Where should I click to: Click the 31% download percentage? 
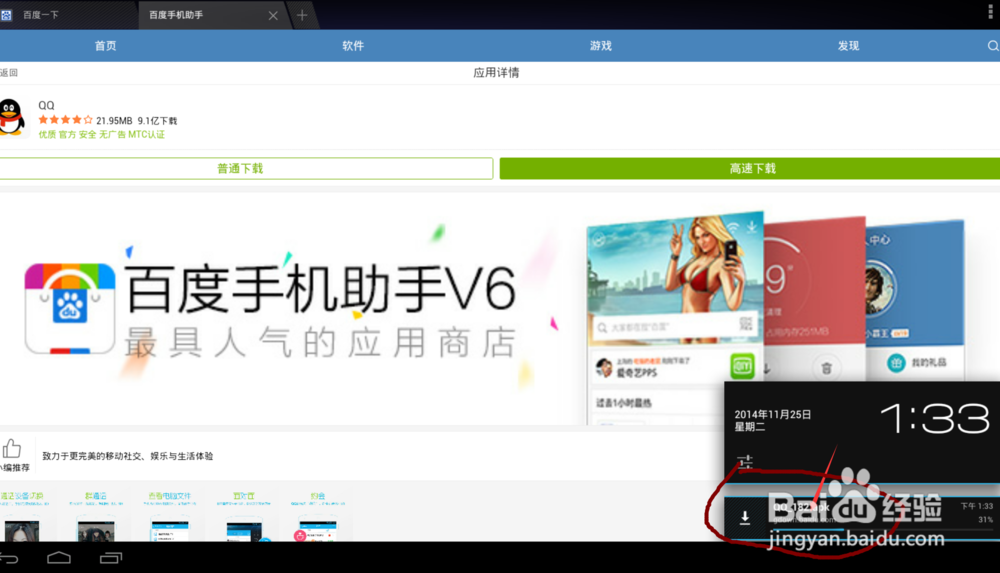(x=985, y=520)
